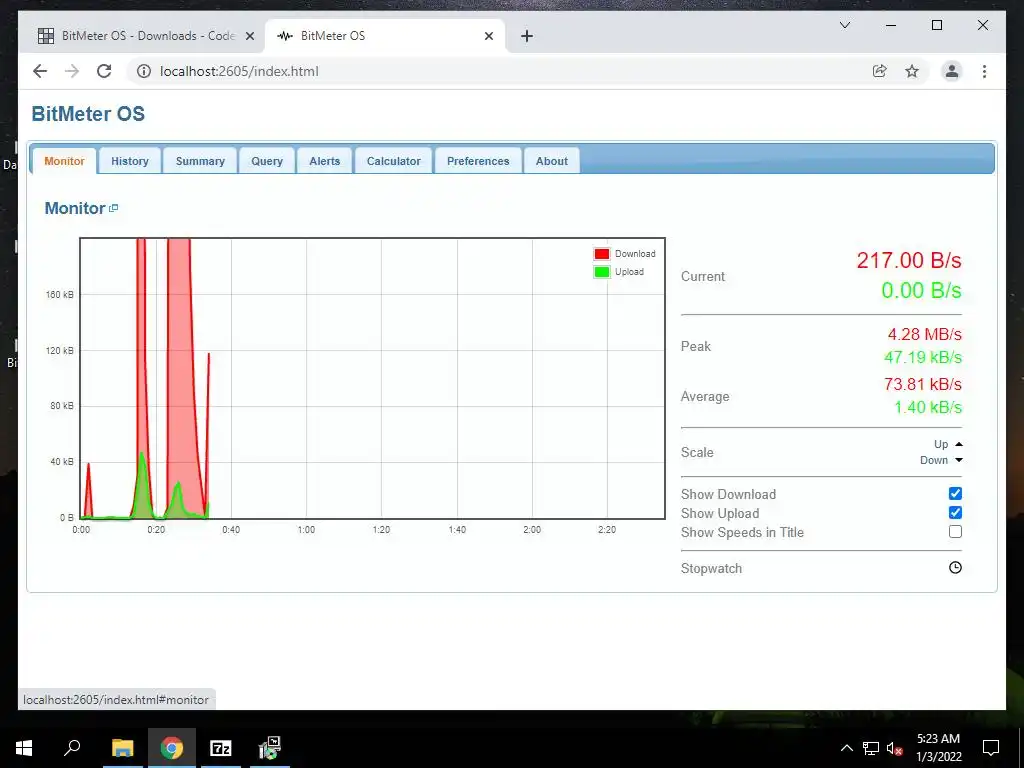Click the site information icon in address bar

point(144,71)
